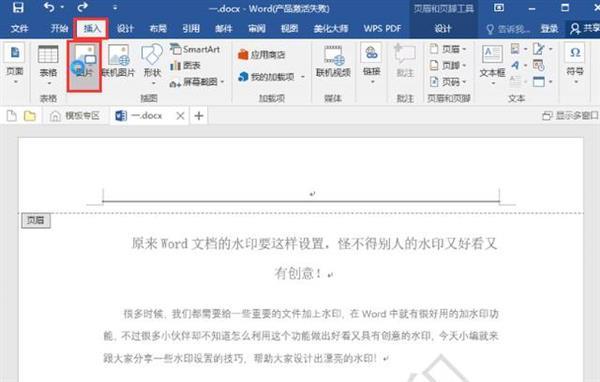Screen dimensions: 600x382
Task: Open the 邮件 (Mailings) tab
Action: tap(224, 28)
